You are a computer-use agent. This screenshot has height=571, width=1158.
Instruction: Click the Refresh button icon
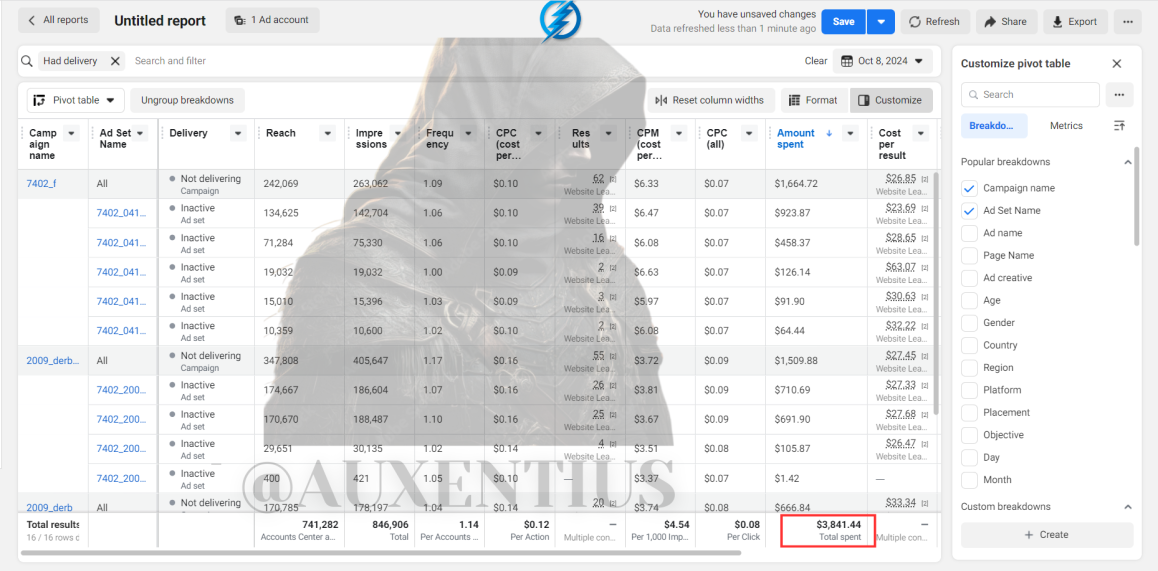coord(914,21)
